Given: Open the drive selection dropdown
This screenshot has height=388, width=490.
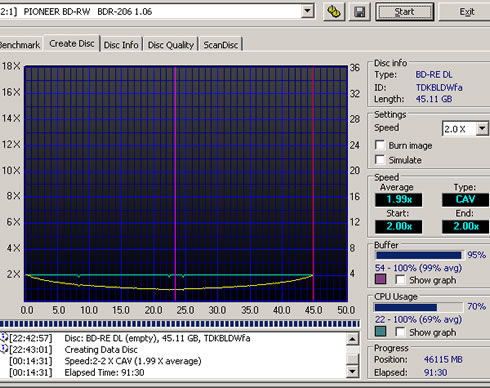Looking at the screenshot, I should tap(307, 11).
